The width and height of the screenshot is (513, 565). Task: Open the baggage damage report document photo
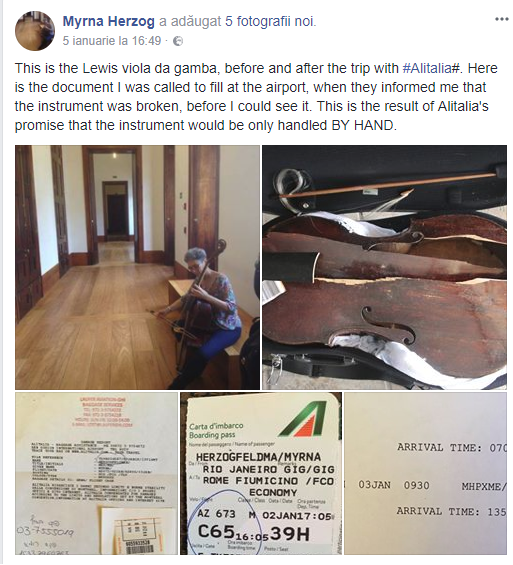point(96,473)
